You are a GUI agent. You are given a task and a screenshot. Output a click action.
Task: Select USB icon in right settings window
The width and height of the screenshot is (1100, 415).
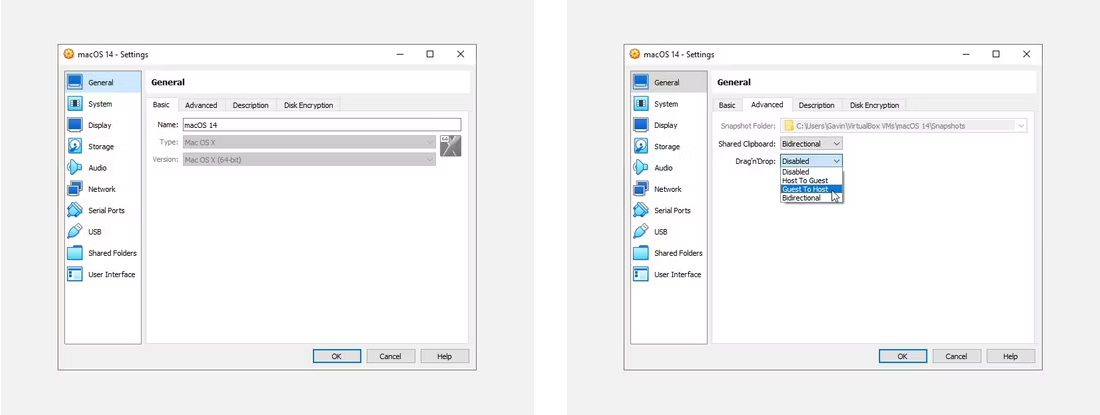pos(640,232)
